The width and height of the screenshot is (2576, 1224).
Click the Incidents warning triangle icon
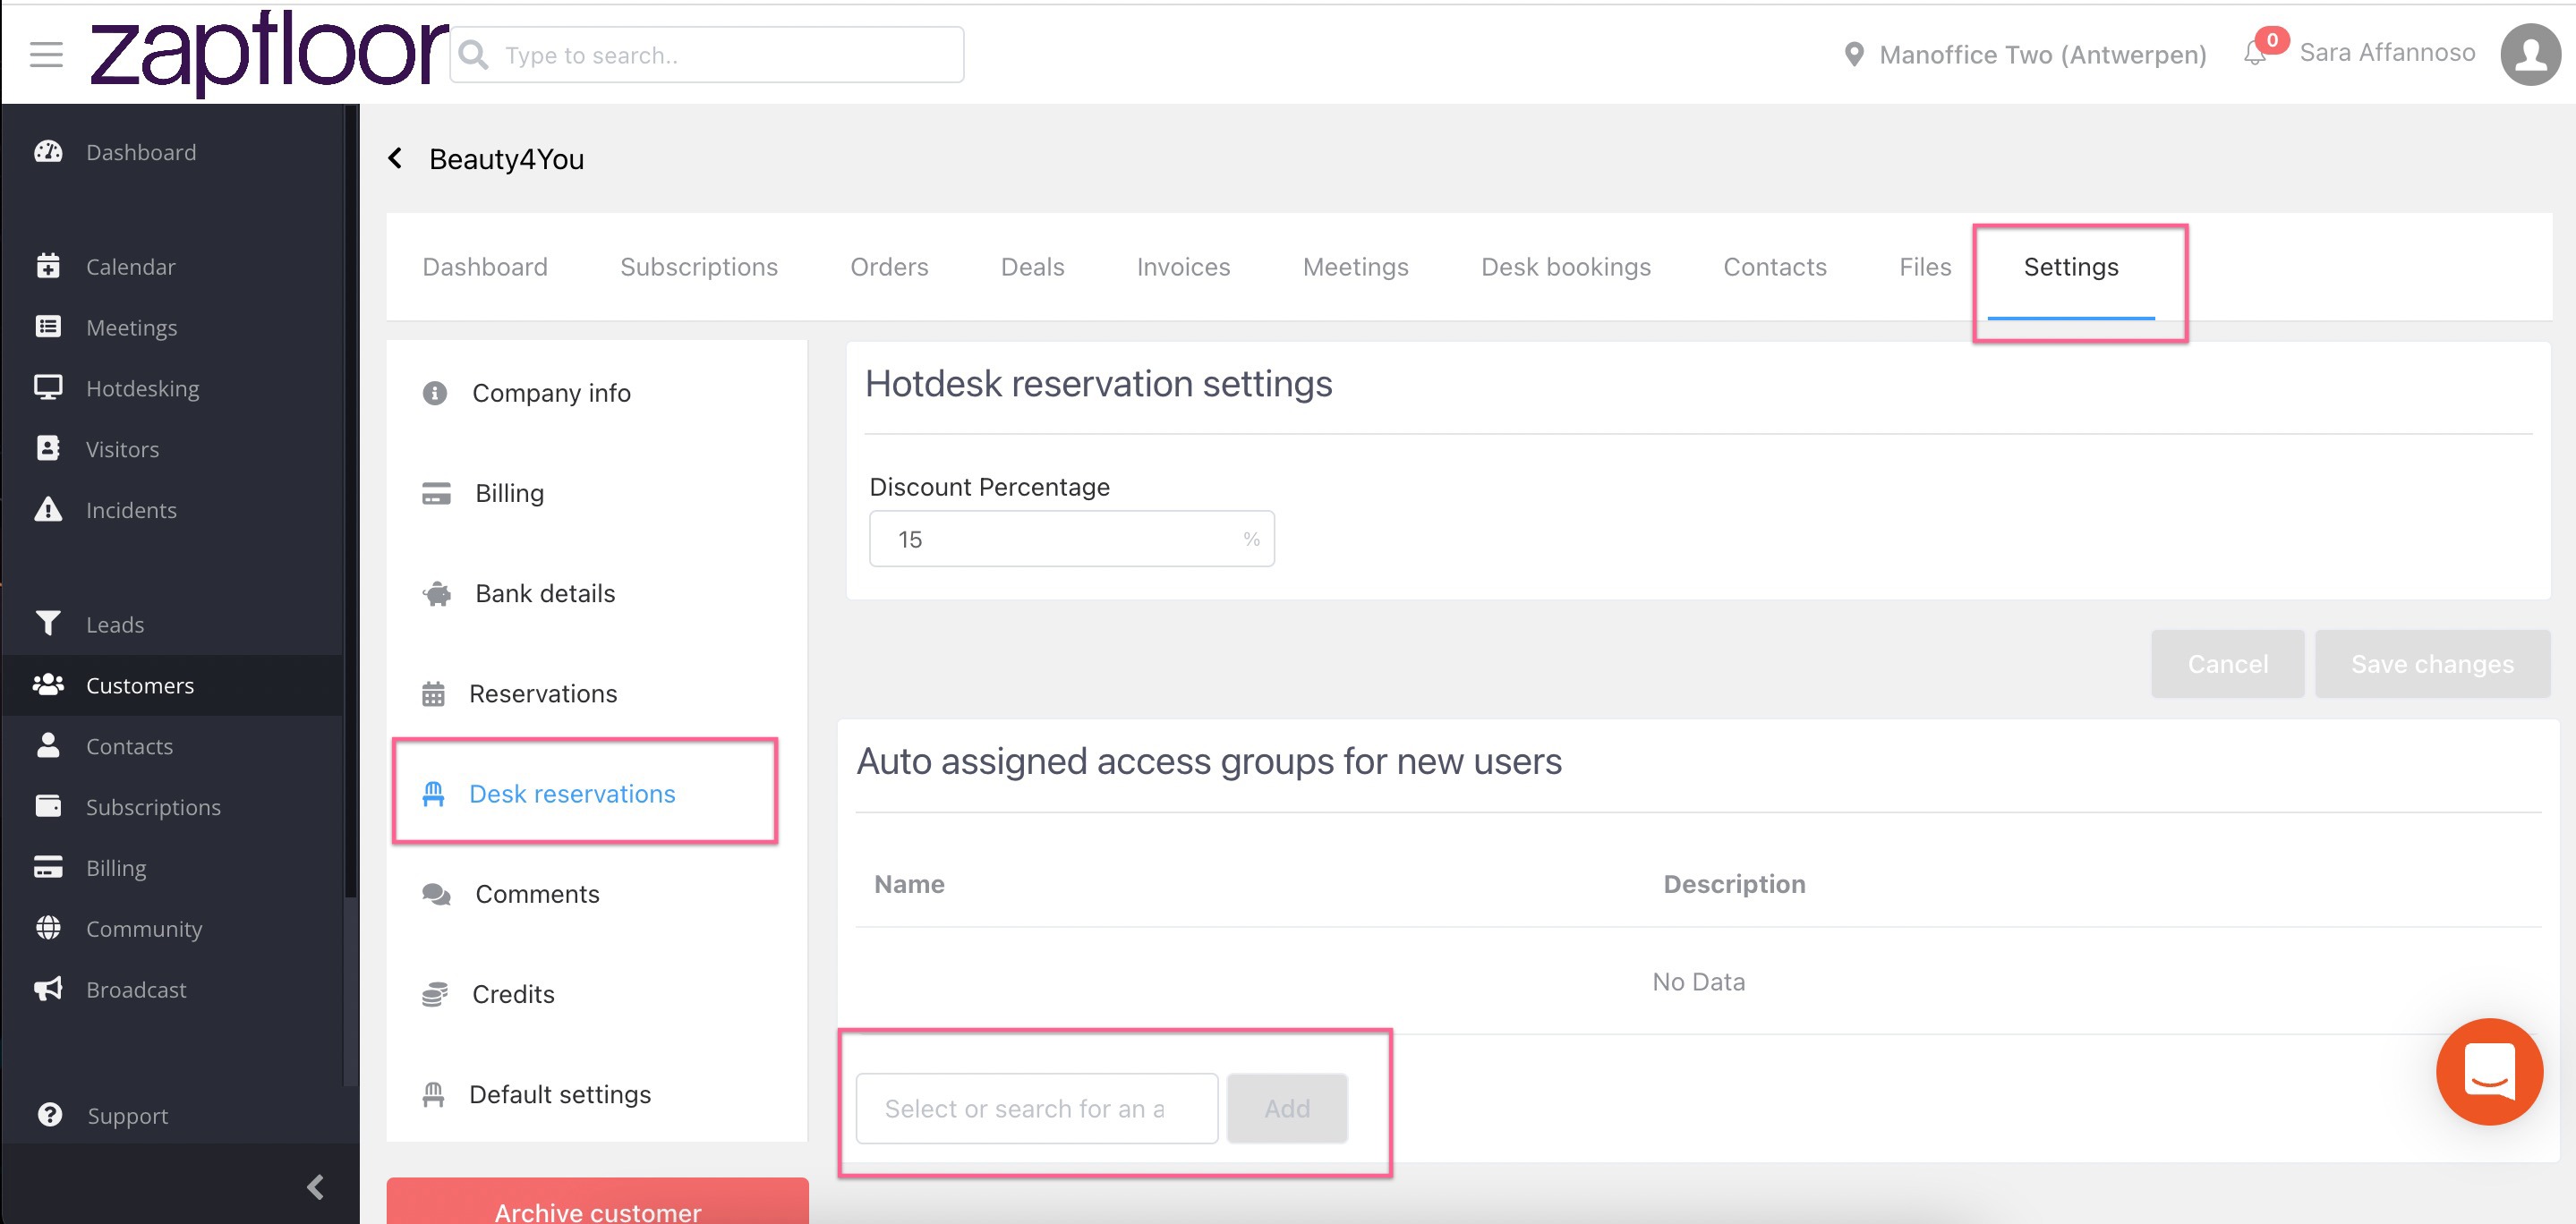pos(48,509)
